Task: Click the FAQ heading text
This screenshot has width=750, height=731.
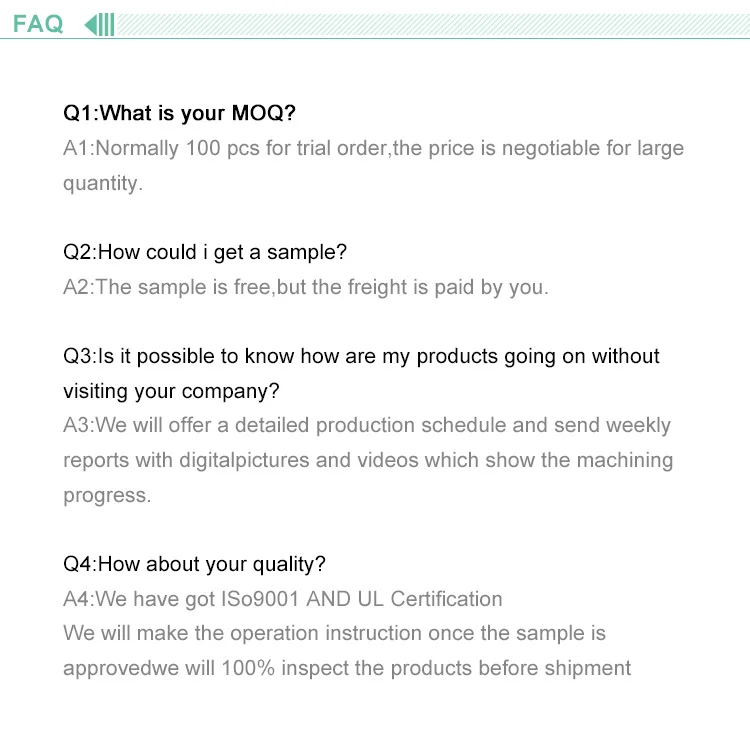Action: [x=38, y=23]
